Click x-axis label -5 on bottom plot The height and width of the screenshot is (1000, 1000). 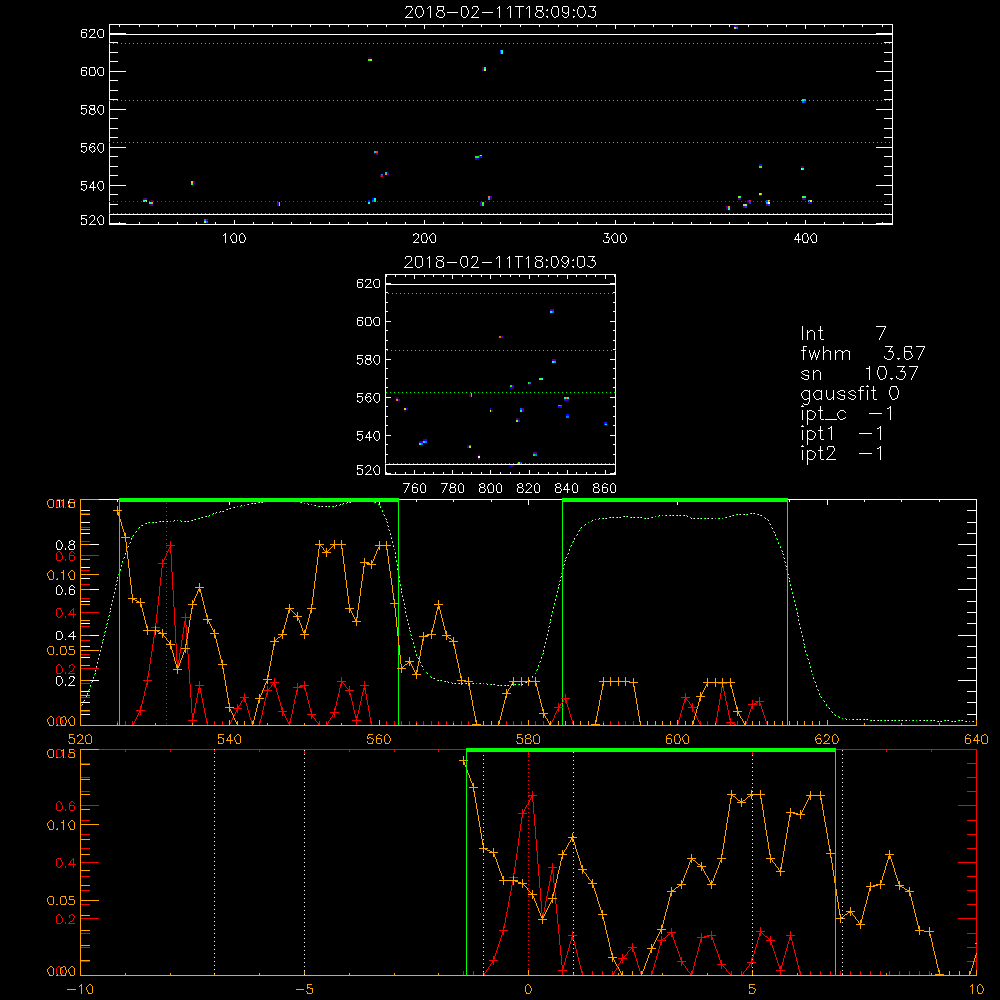tap(304, 989)
